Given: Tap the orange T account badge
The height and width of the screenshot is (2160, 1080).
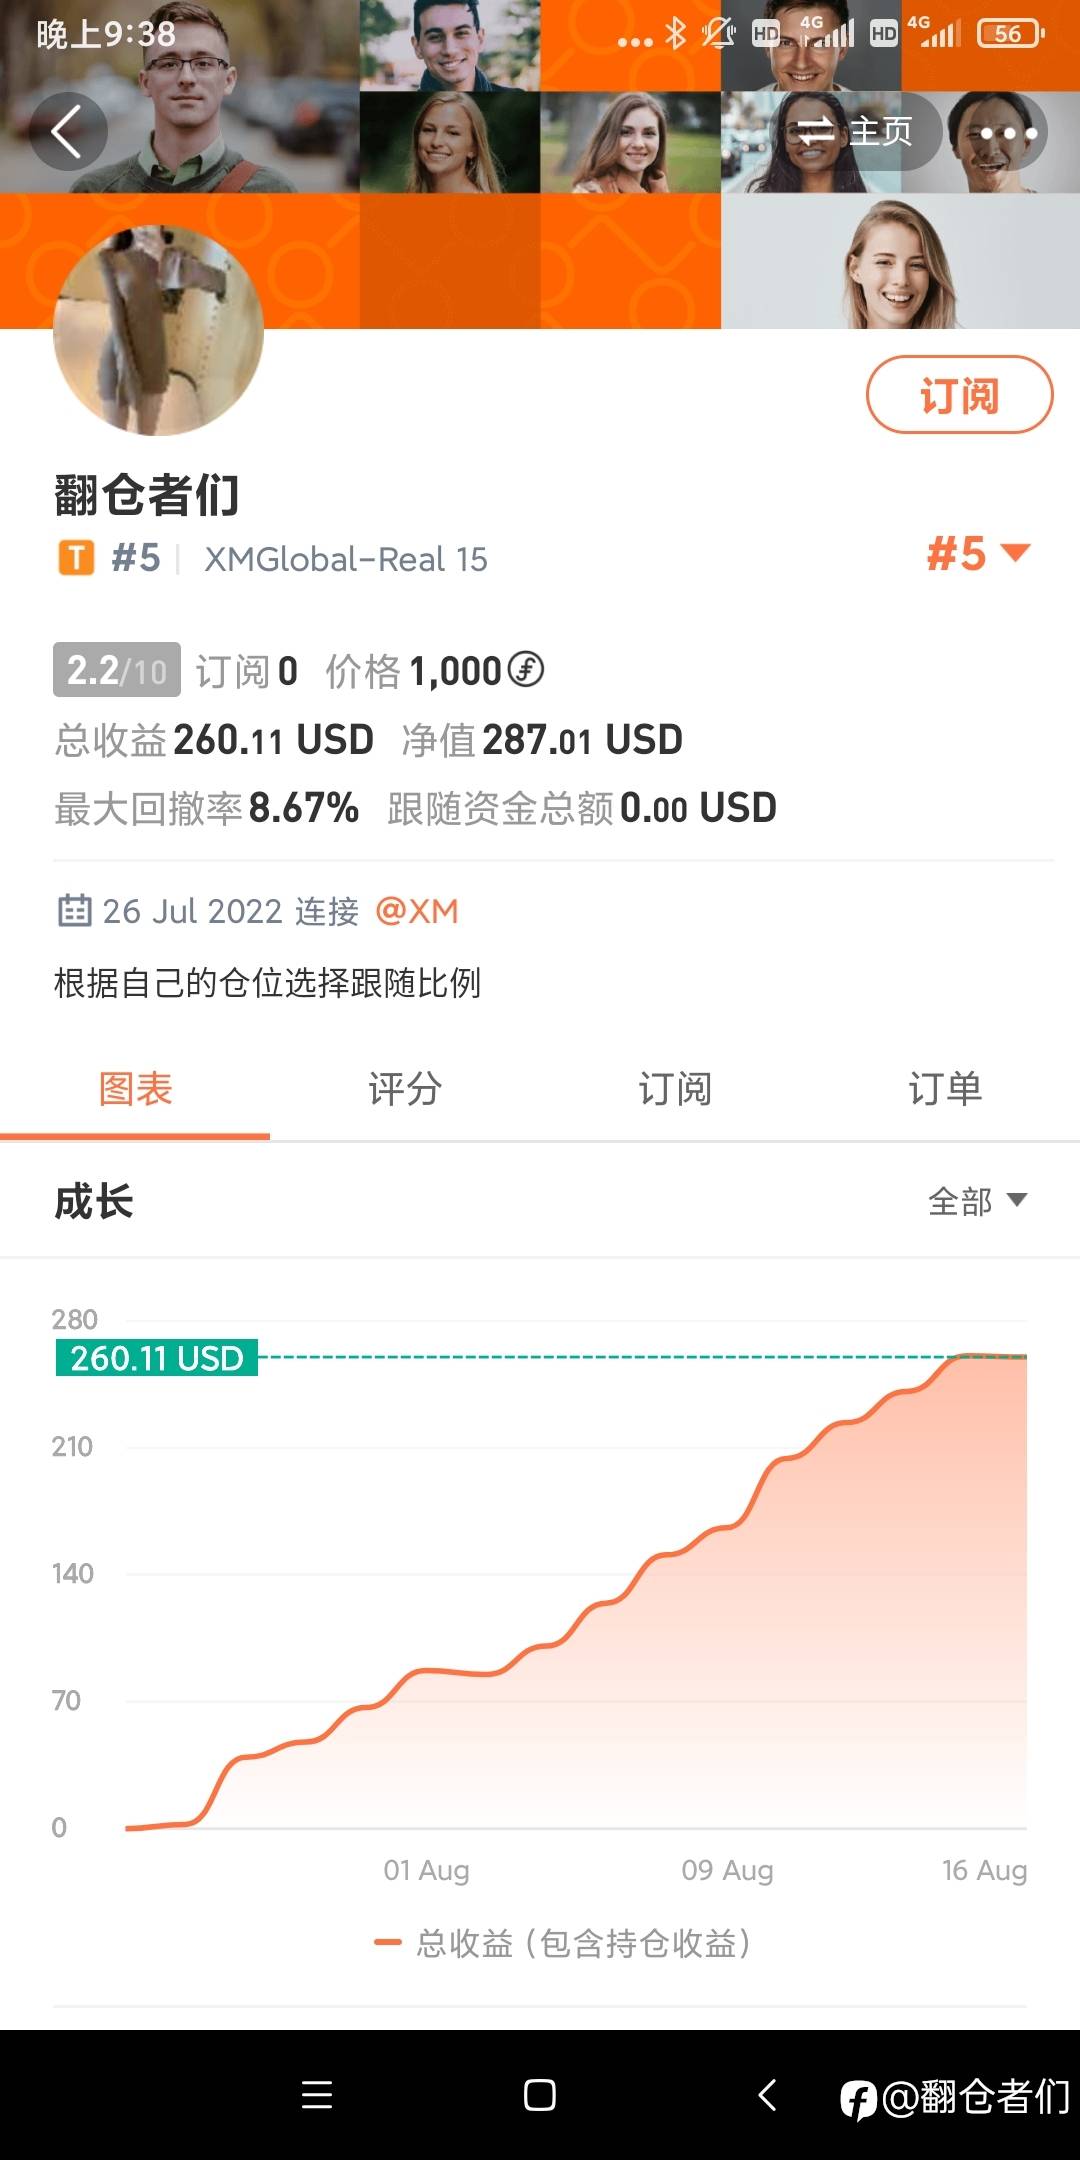Looking at the screenshot, I should point(76,558).
